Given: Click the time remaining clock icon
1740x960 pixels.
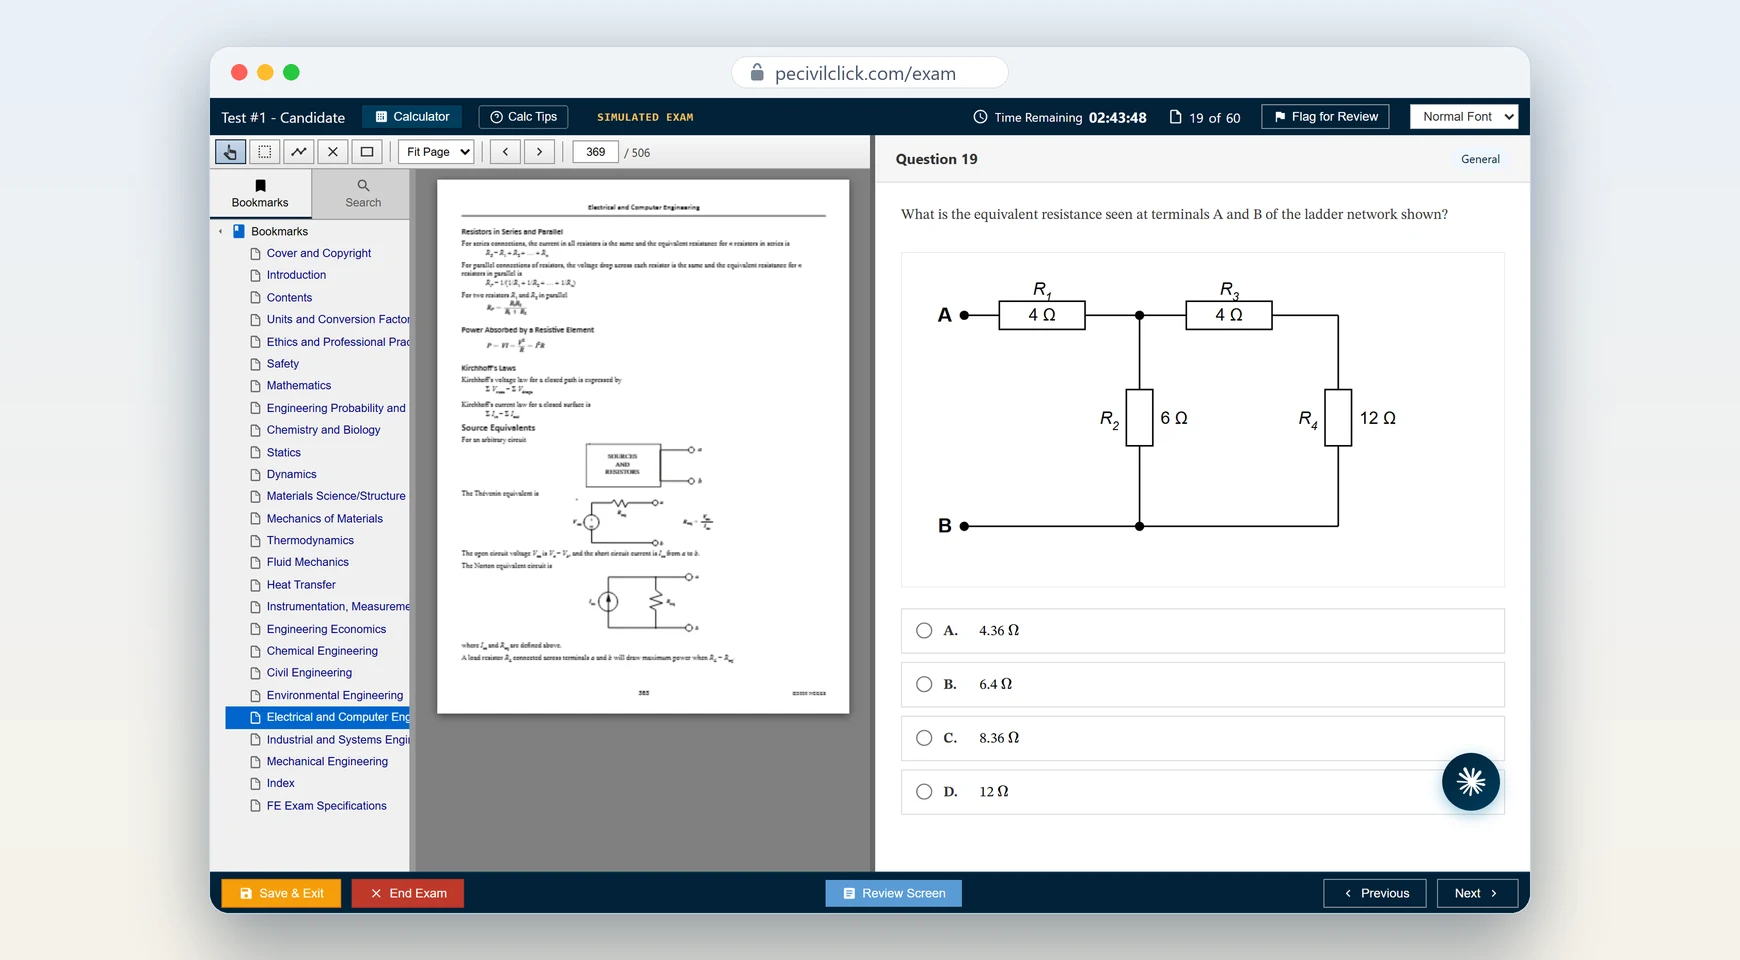Looking at the screenshot, I should [980, 117].
